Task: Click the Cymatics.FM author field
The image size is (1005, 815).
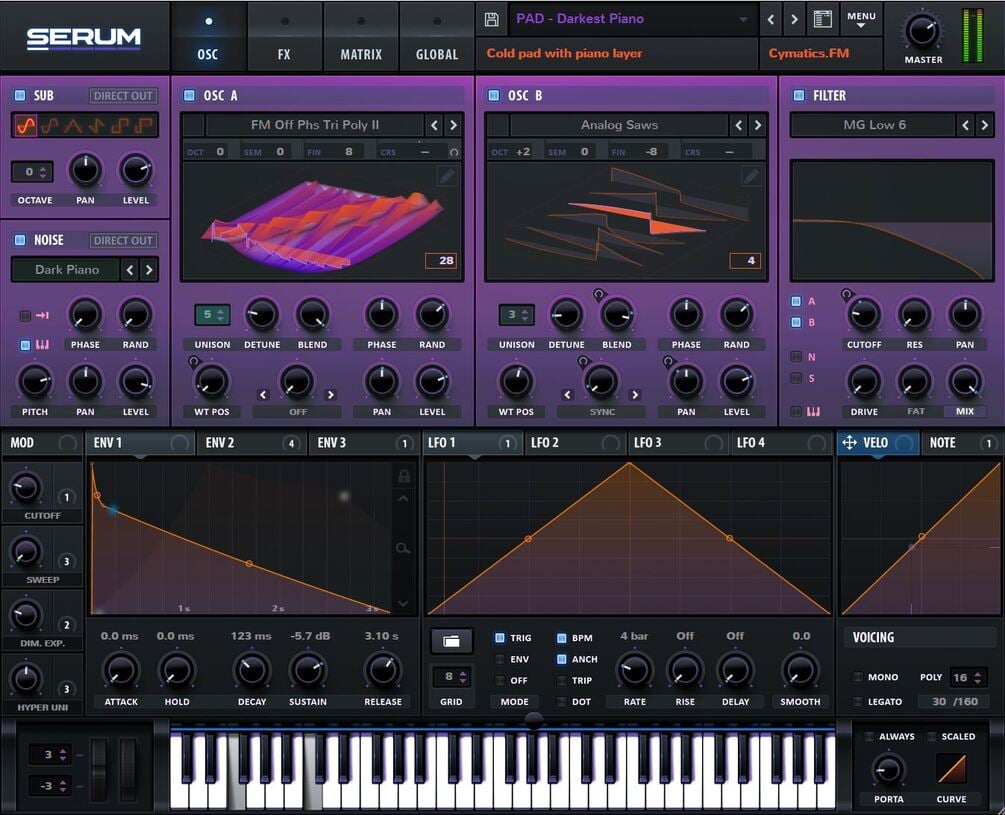Action: pos(822,54)
